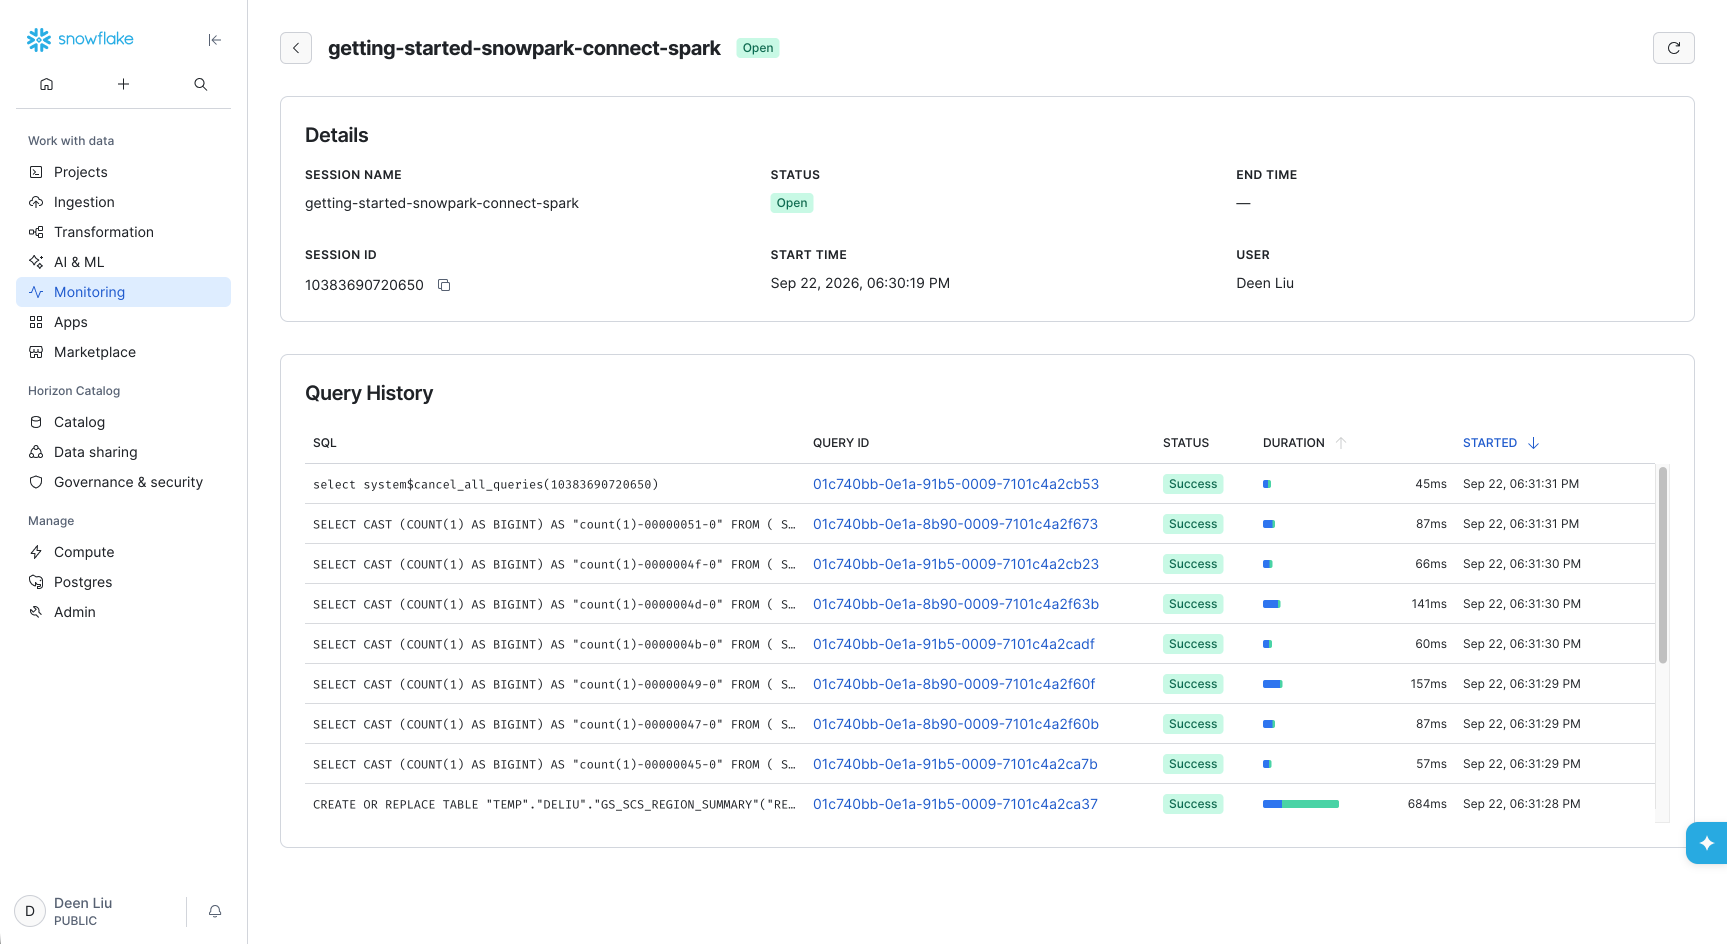Open Catalog in sidebar

point(123,422)
